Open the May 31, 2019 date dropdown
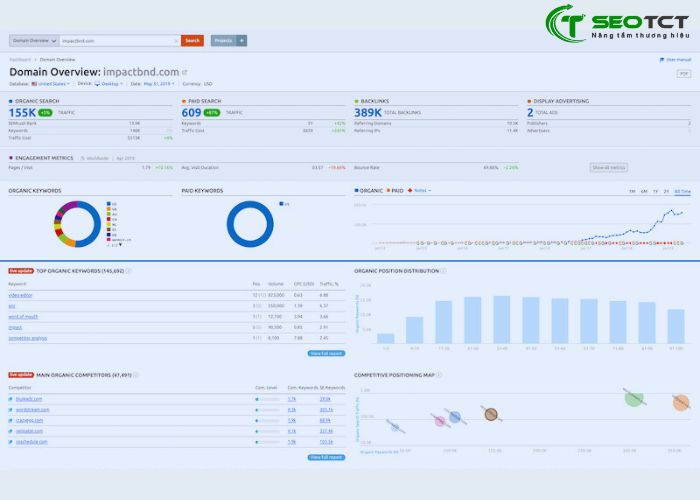The height and width of the screenshot is (500, 700). [x=159, y=84]
